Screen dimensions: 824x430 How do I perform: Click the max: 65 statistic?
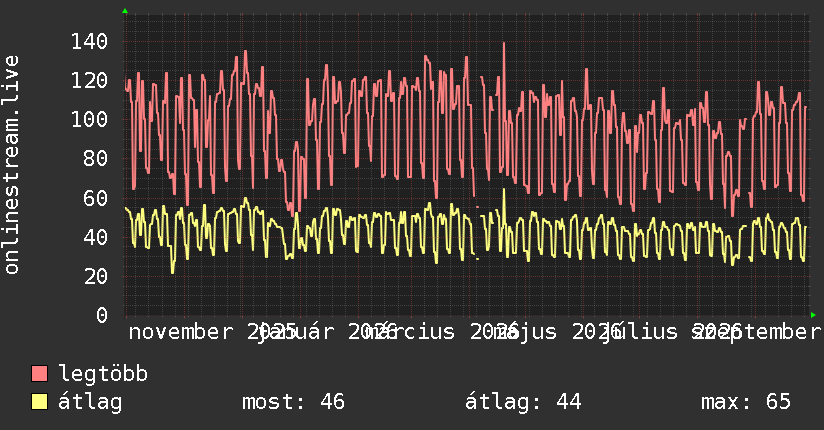coord(746,402)
